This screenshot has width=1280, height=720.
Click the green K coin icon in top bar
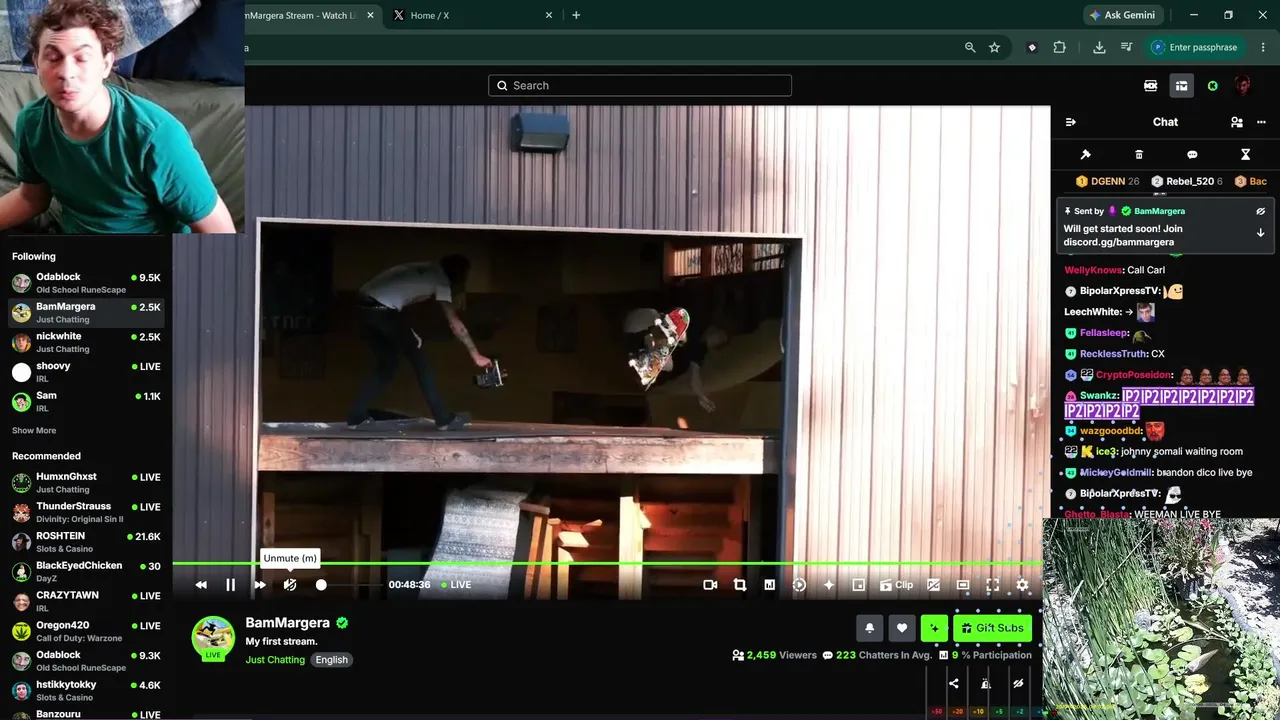pos(1212,86)
